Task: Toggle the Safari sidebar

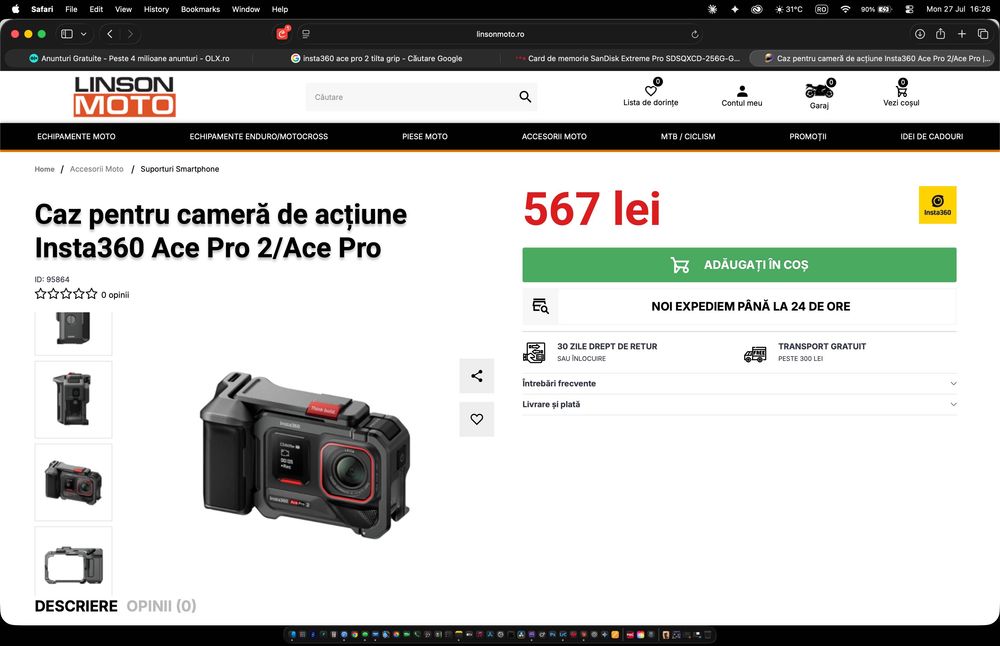Action: click(x=66, y=34)
